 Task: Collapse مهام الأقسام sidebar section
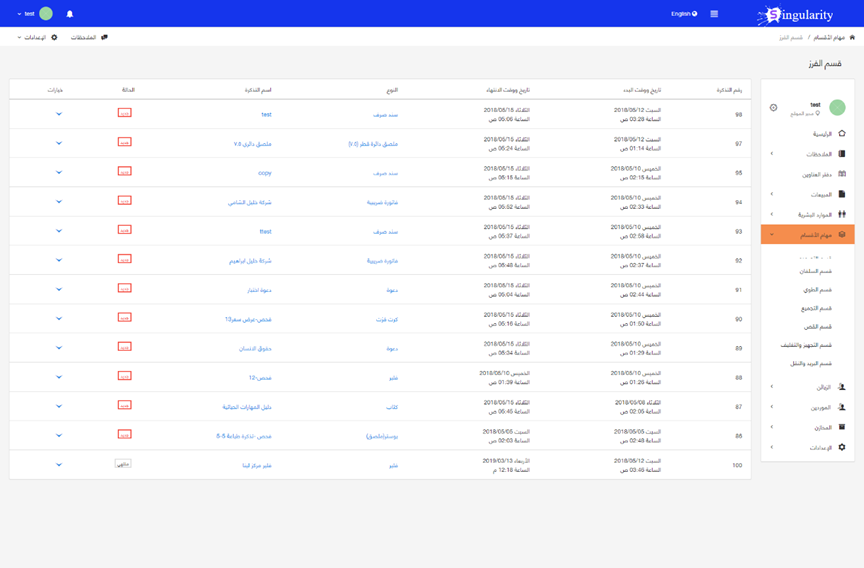pos(808,235)
